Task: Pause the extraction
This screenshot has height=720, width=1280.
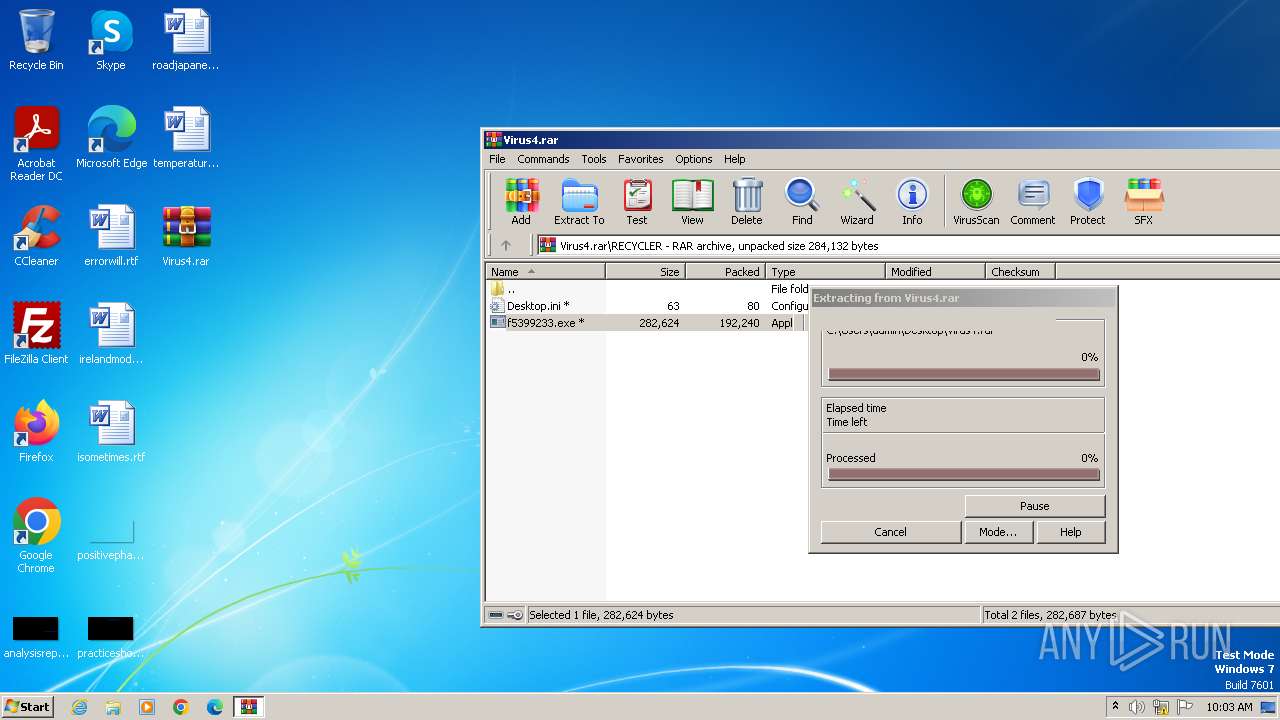Action: 1035,506
